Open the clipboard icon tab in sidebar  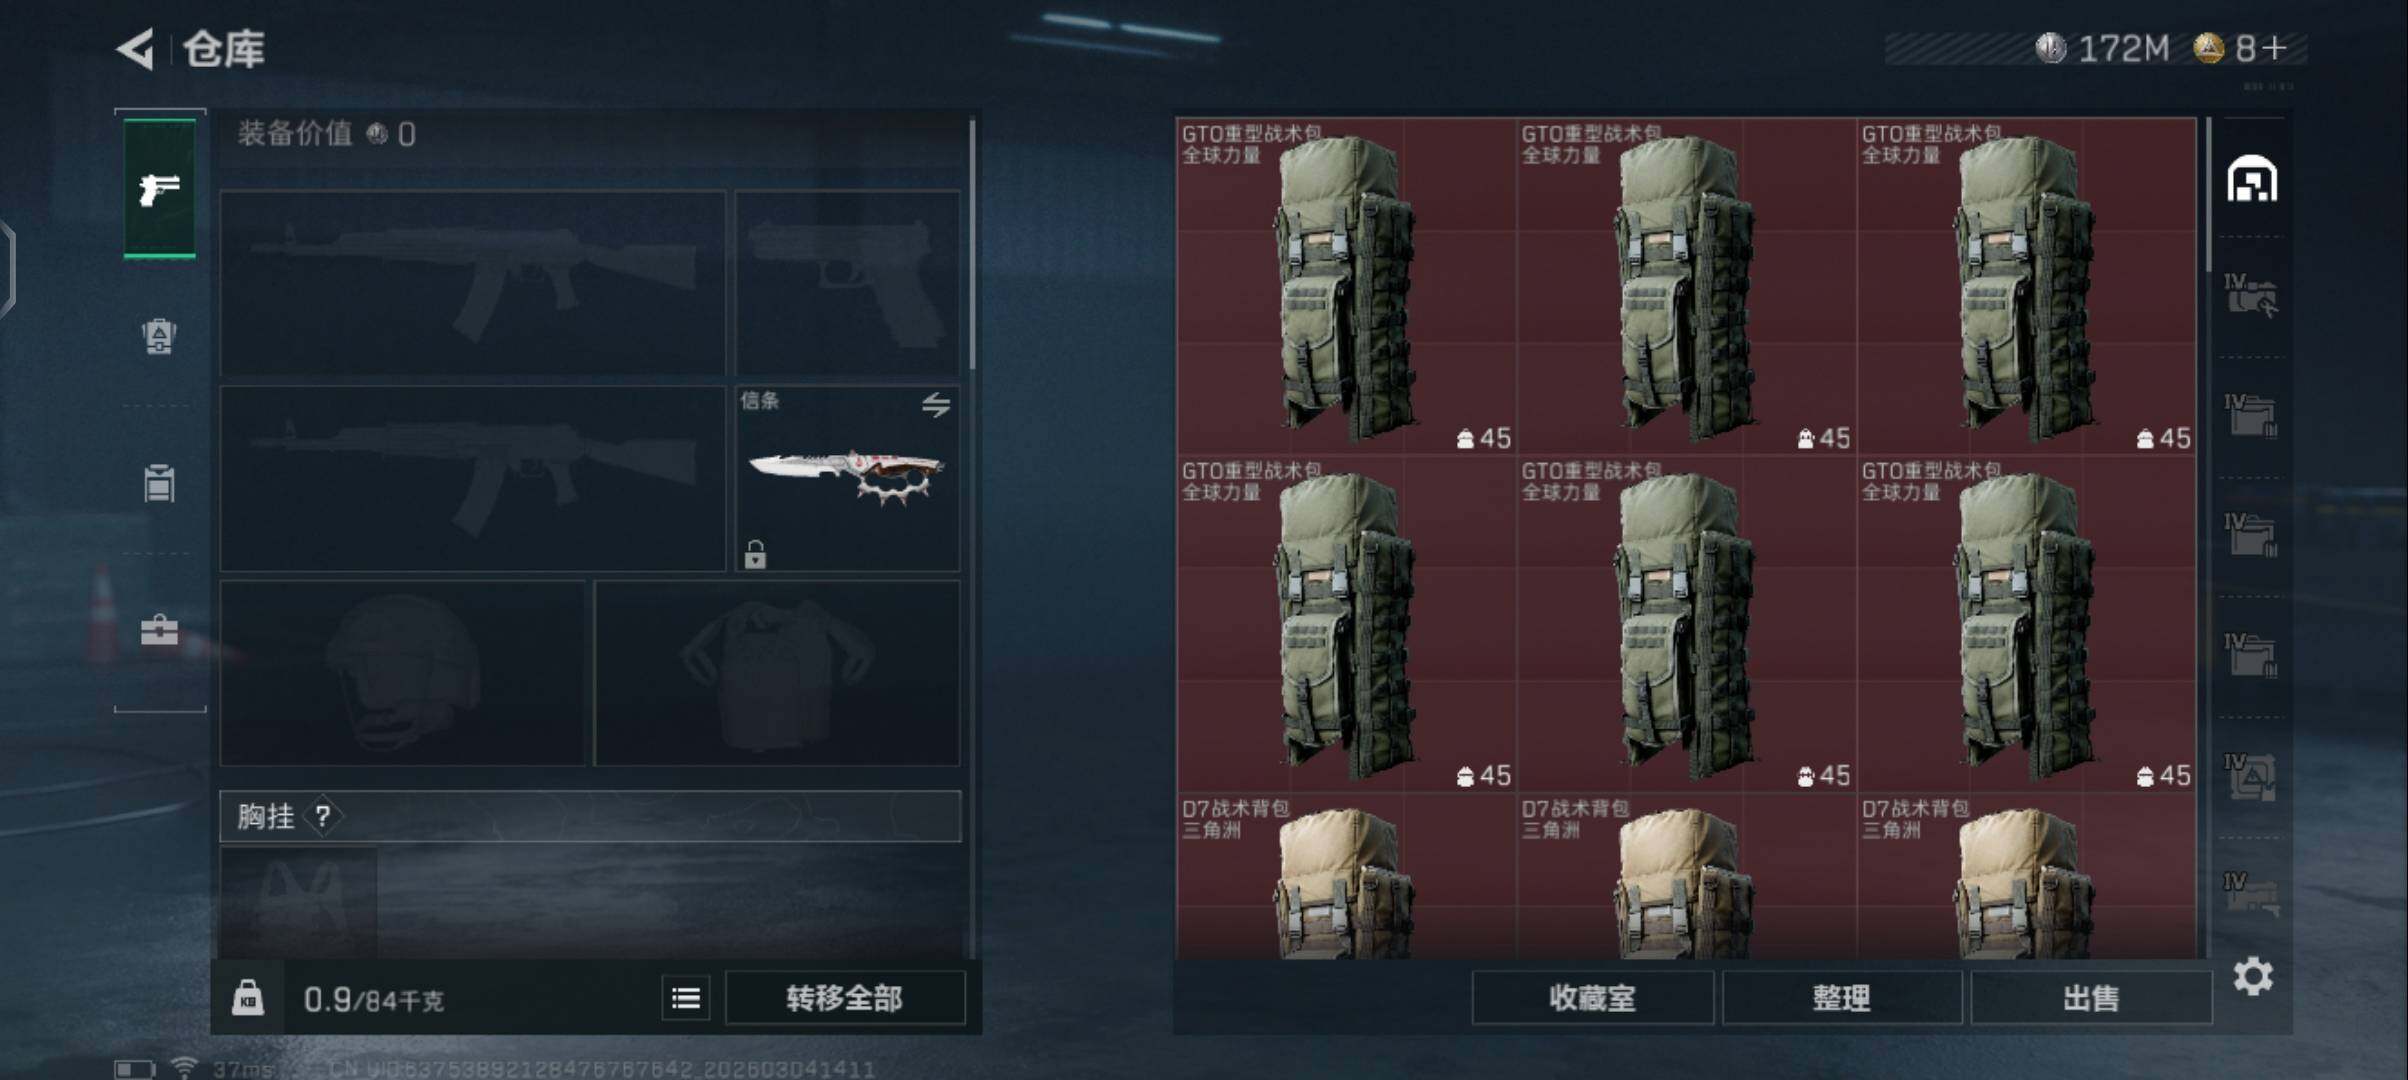click(159, 483)
